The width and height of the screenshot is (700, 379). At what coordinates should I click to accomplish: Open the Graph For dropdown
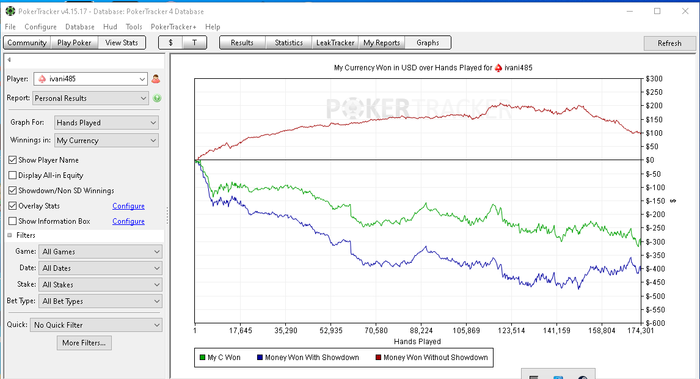106,122
